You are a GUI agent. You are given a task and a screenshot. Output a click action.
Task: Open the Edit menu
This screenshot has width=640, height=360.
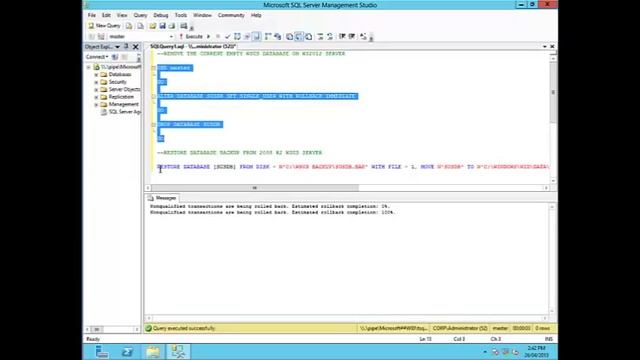coord(106,15)
